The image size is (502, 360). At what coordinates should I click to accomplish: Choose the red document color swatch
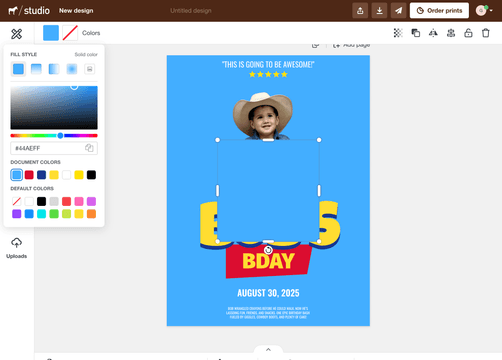29,175
